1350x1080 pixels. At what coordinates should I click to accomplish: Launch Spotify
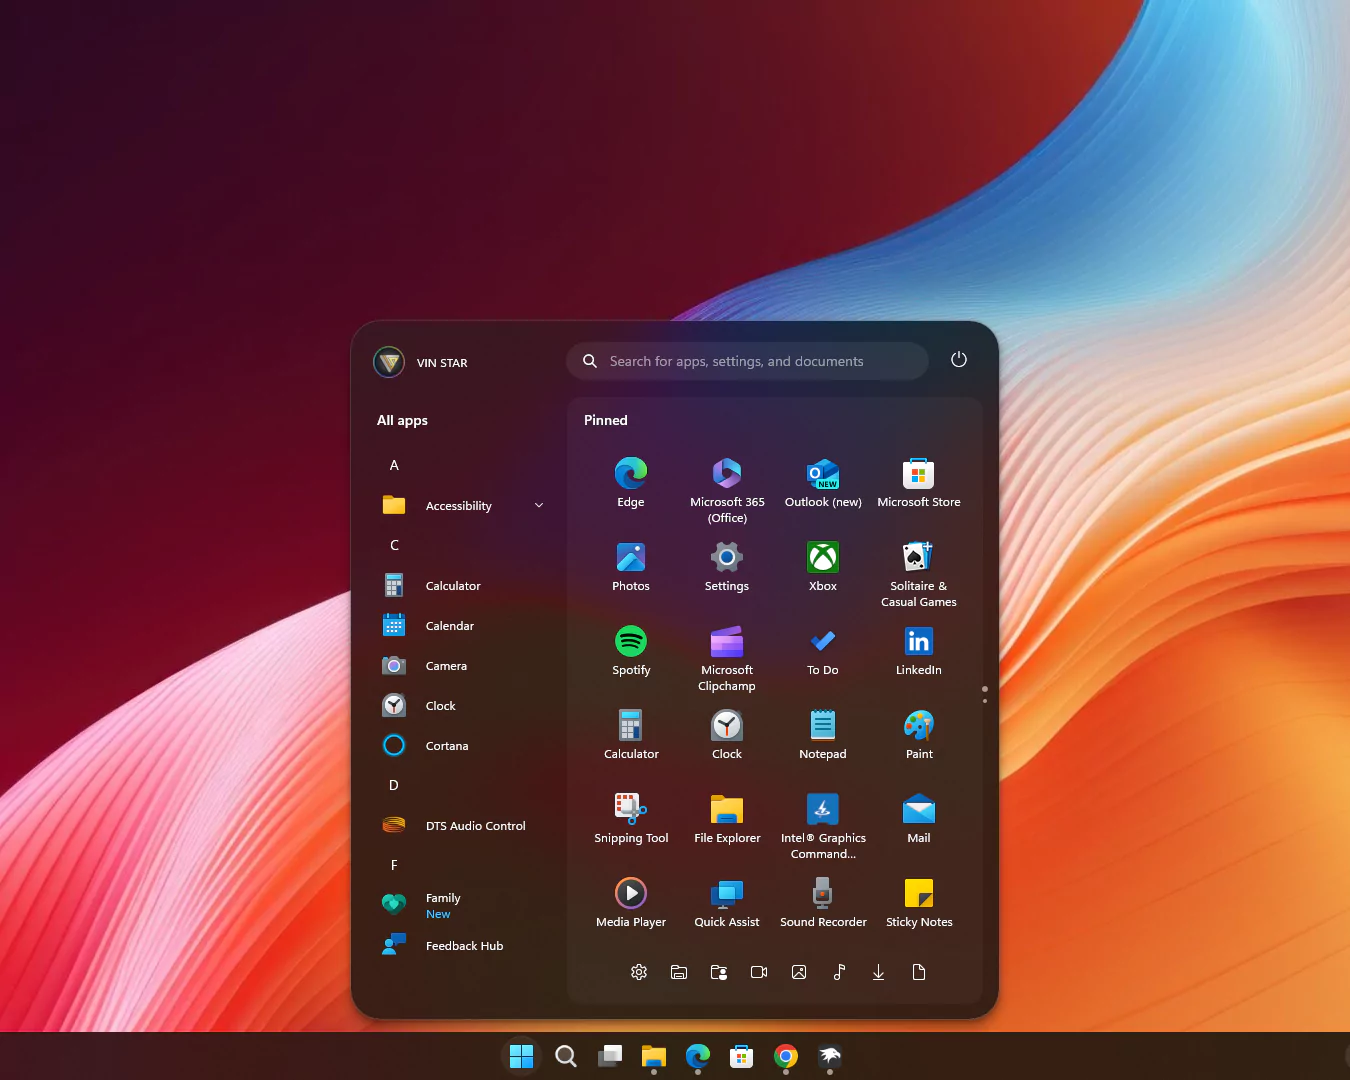click(x=630, y=650)
